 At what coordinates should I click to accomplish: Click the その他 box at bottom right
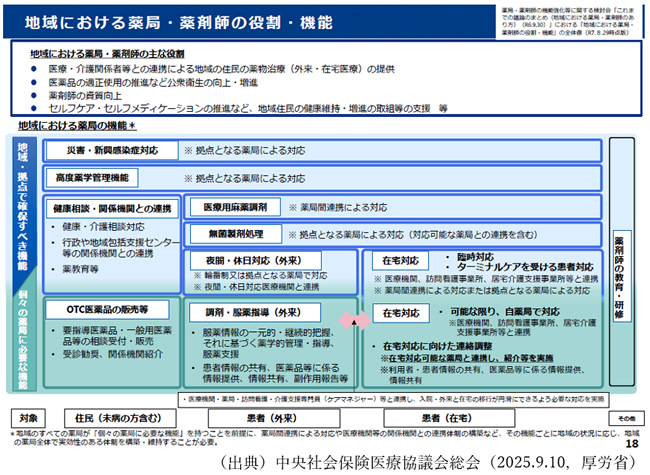[x=626, y=416]
